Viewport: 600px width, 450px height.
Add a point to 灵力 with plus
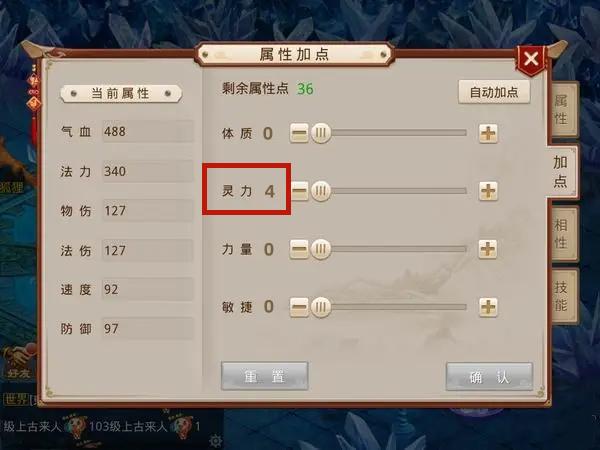(488, 191)
